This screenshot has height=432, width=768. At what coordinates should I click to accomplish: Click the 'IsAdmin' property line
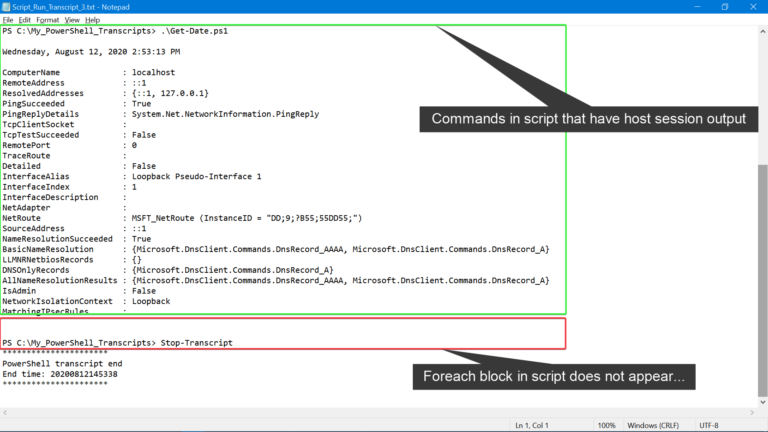pos(79,291)
